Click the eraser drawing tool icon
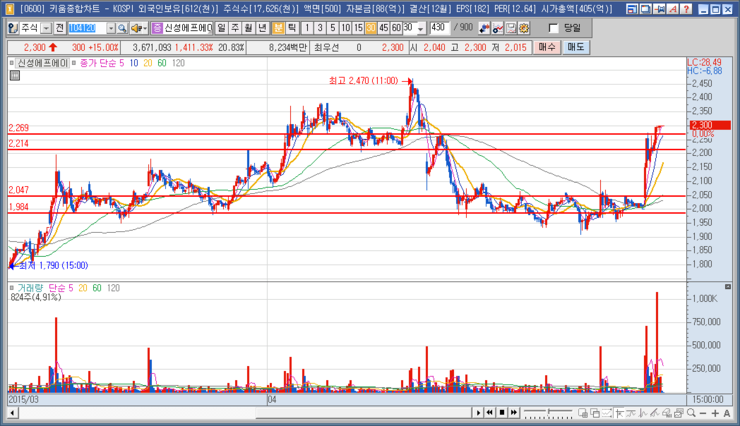The image size is (740, 426). pos(667,413)
